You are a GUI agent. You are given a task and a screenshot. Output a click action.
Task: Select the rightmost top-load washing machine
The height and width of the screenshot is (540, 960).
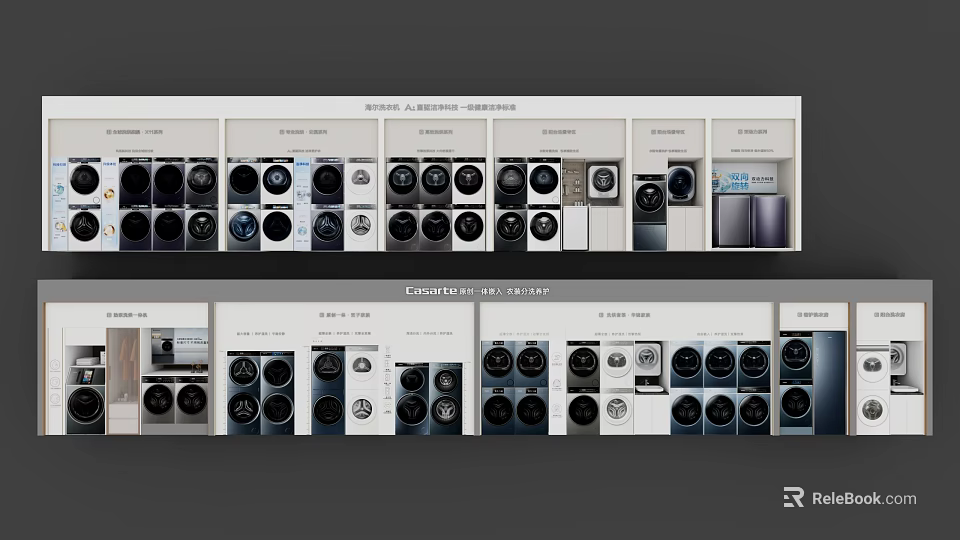point(769,220)
